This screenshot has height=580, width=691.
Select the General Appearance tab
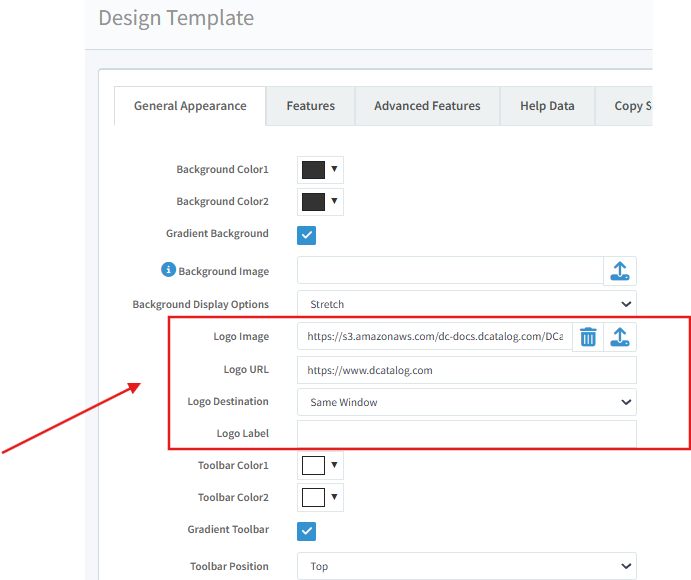coord(190,106)
